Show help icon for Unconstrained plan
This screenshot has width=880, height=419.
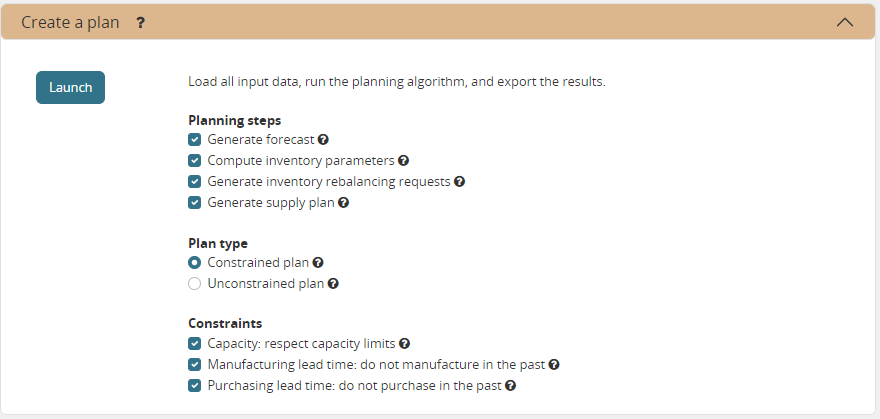[333, 284]
